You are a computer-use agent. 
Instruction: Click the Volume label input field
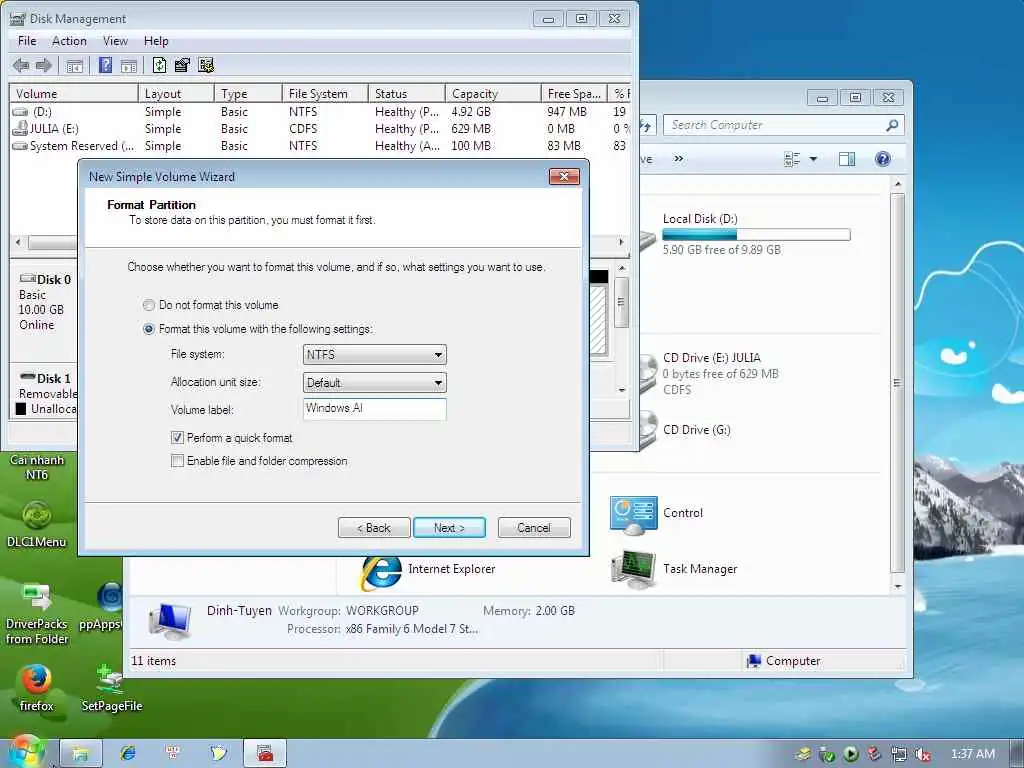pyautogui.click(x=375, y=409)
